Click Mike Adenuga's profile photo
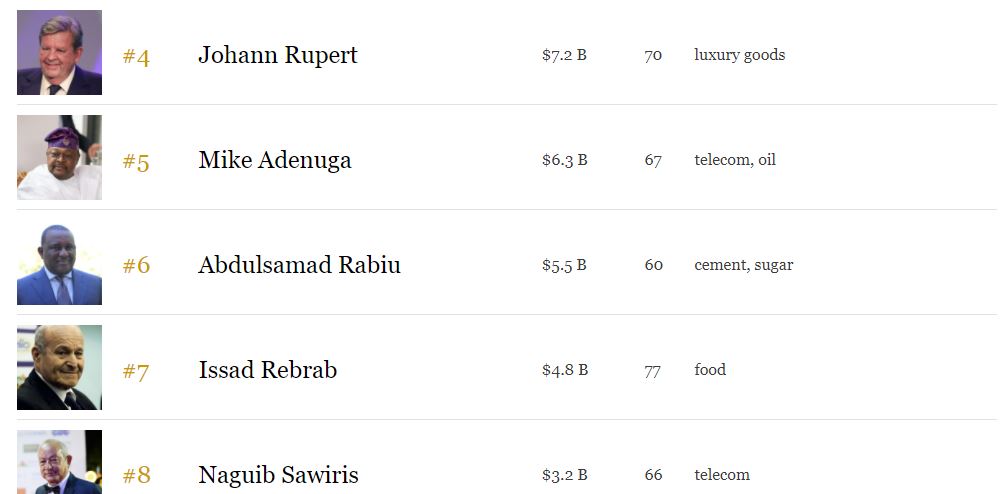 59,157
